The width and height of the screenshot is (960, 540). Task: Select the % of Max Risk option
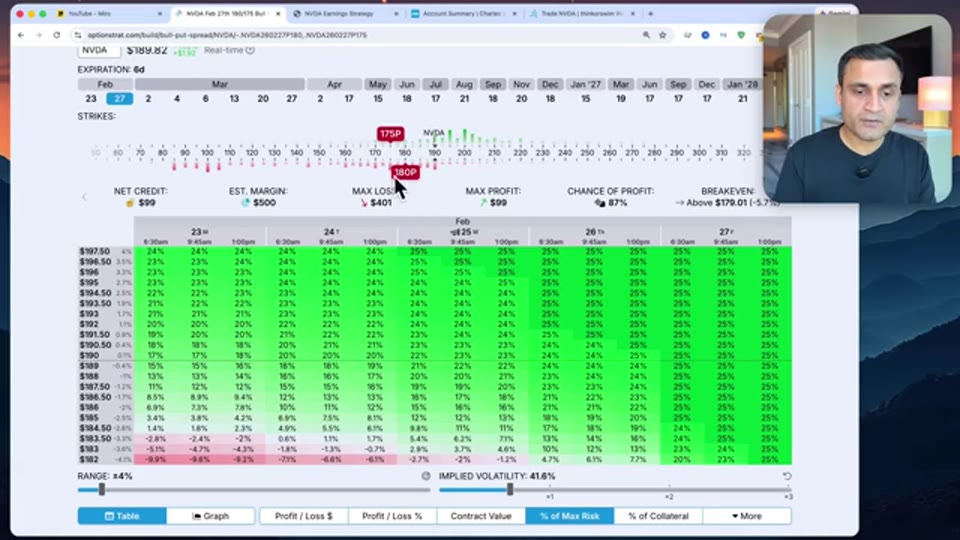click(569, 516)
